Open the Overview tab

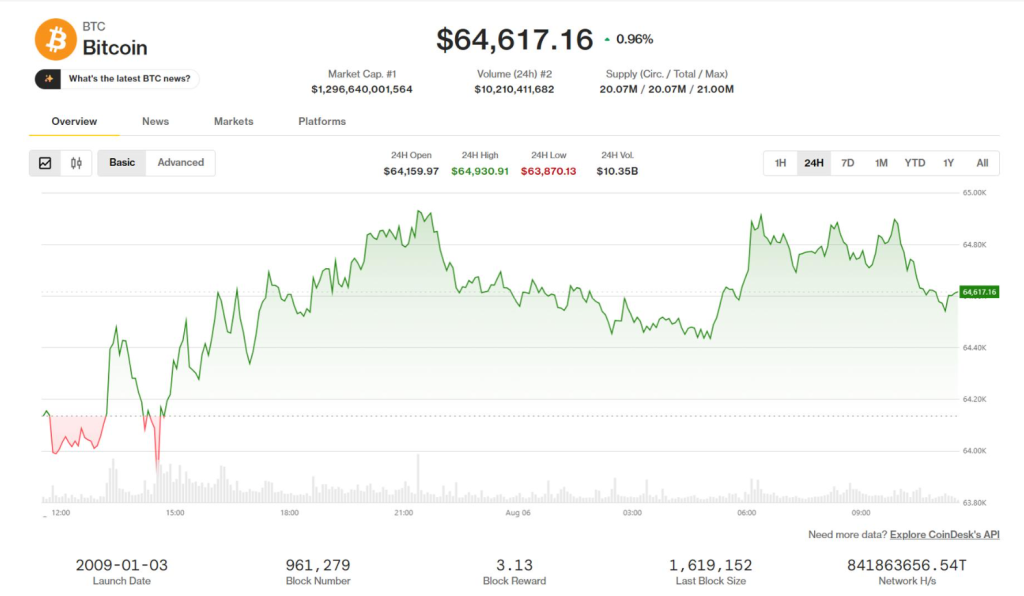(x=74, y=121)
